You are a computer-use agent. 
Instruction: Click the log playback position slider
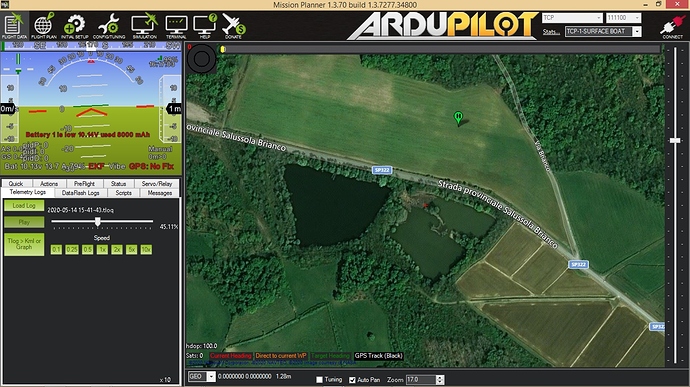coord(102,222)
